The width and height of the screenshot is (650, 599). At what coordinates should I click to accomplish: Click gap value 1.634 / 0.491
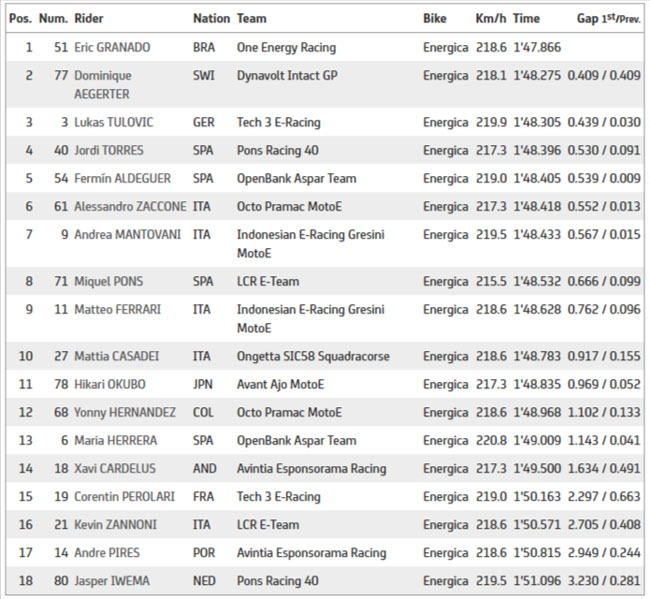(604, 468)
